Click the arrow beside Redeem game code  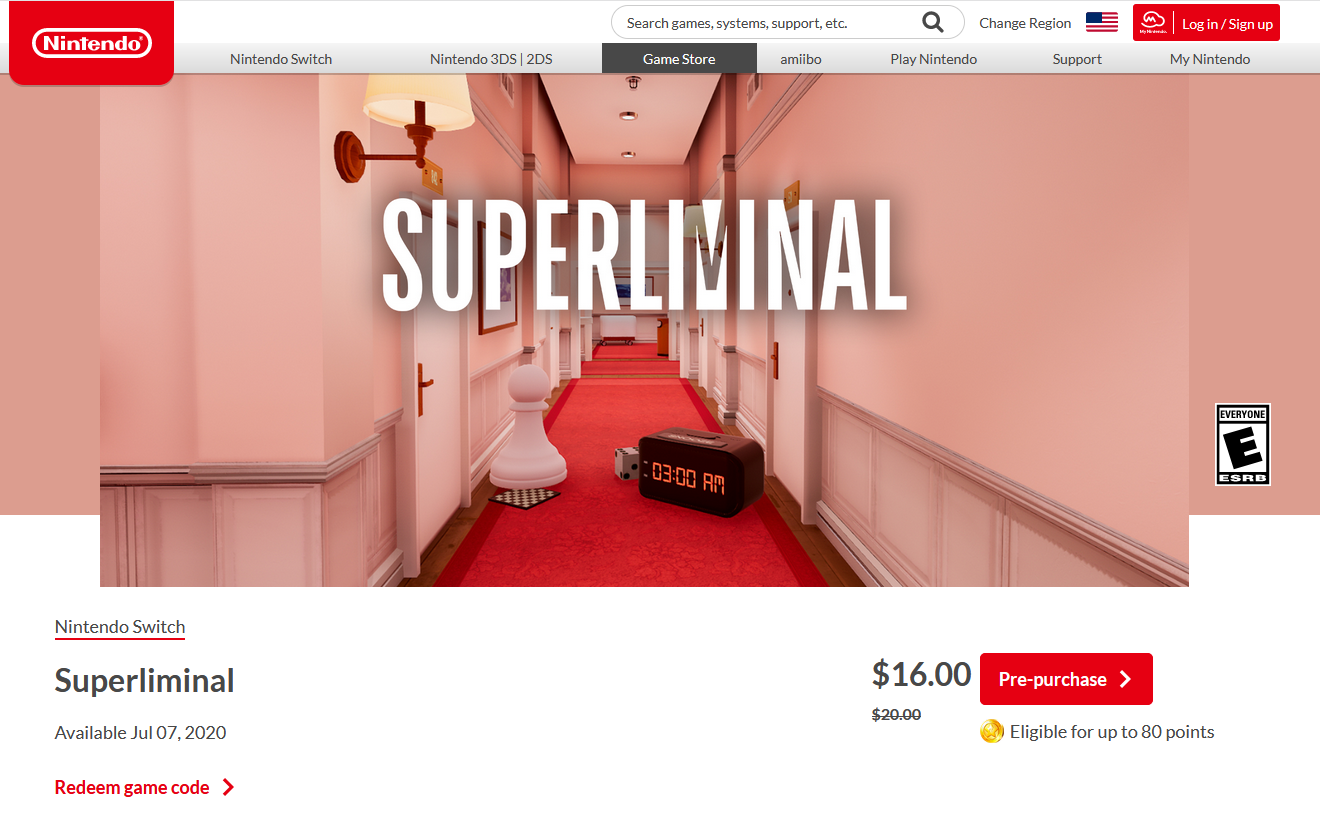click(x=228, y=788)
